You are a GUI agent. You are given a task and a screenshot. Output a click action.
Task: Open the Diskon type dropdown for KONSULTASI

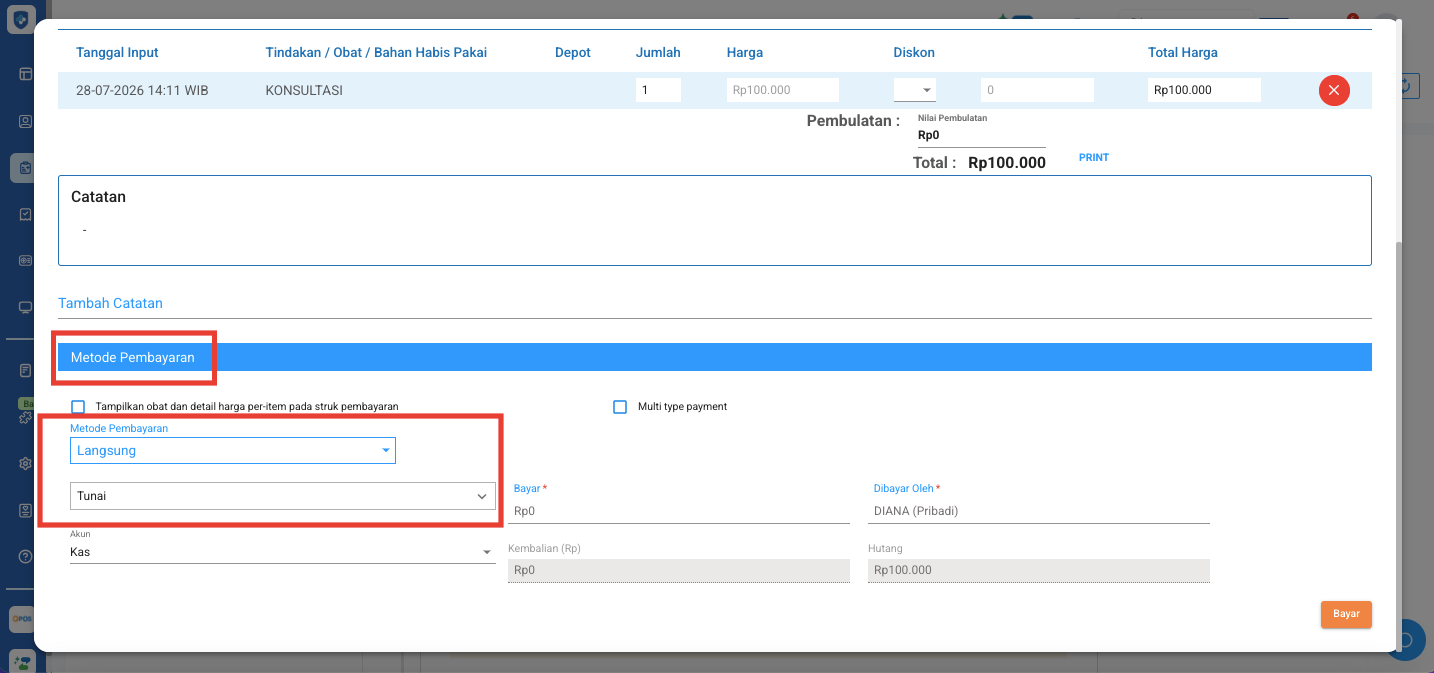point(915,90)
